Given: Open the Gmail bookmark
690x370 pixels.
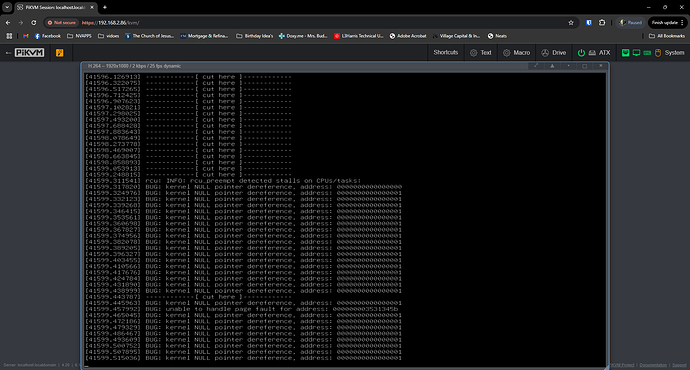Looking at the screenshot, I should tap(26, 36).
